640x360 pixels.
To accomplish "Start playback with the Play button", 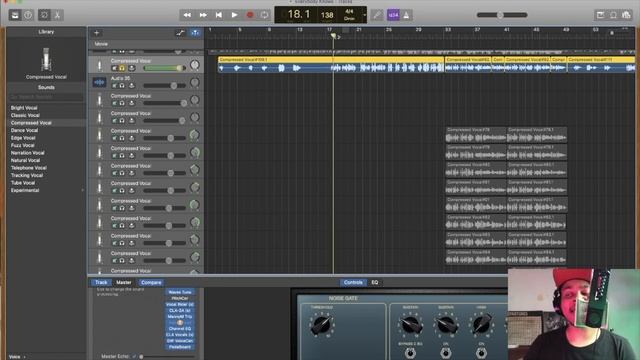I will (234, 15).
